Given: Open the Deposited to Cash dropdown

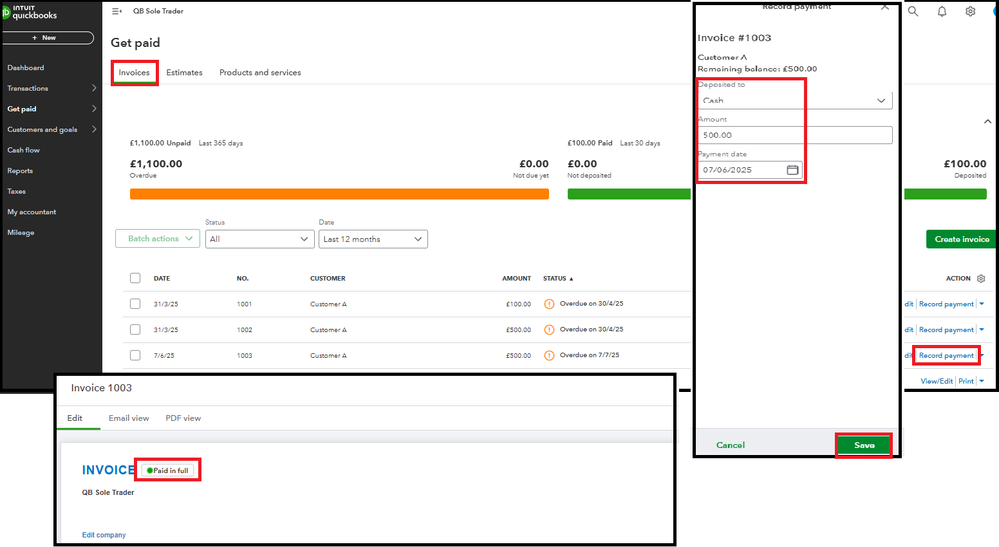Looking at the screenshot, I should coord(794,100).
